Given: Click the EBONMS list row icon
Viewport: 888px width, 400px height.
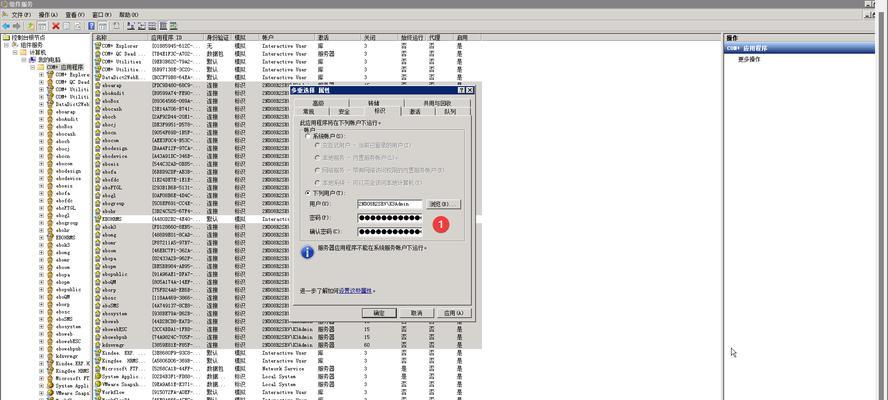Looking at the screenshot, I should click(98, 219).
